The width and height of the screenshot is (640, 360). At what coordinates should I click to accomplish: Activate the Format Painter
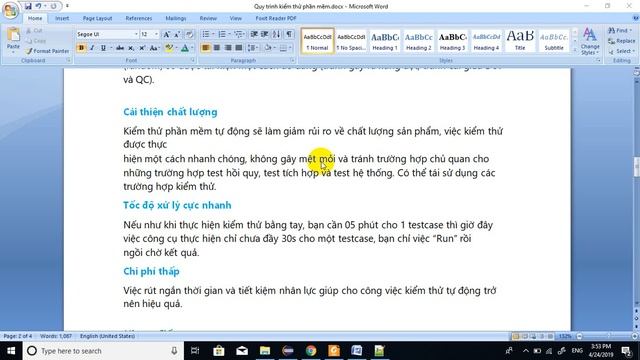(x=47, y=51)
